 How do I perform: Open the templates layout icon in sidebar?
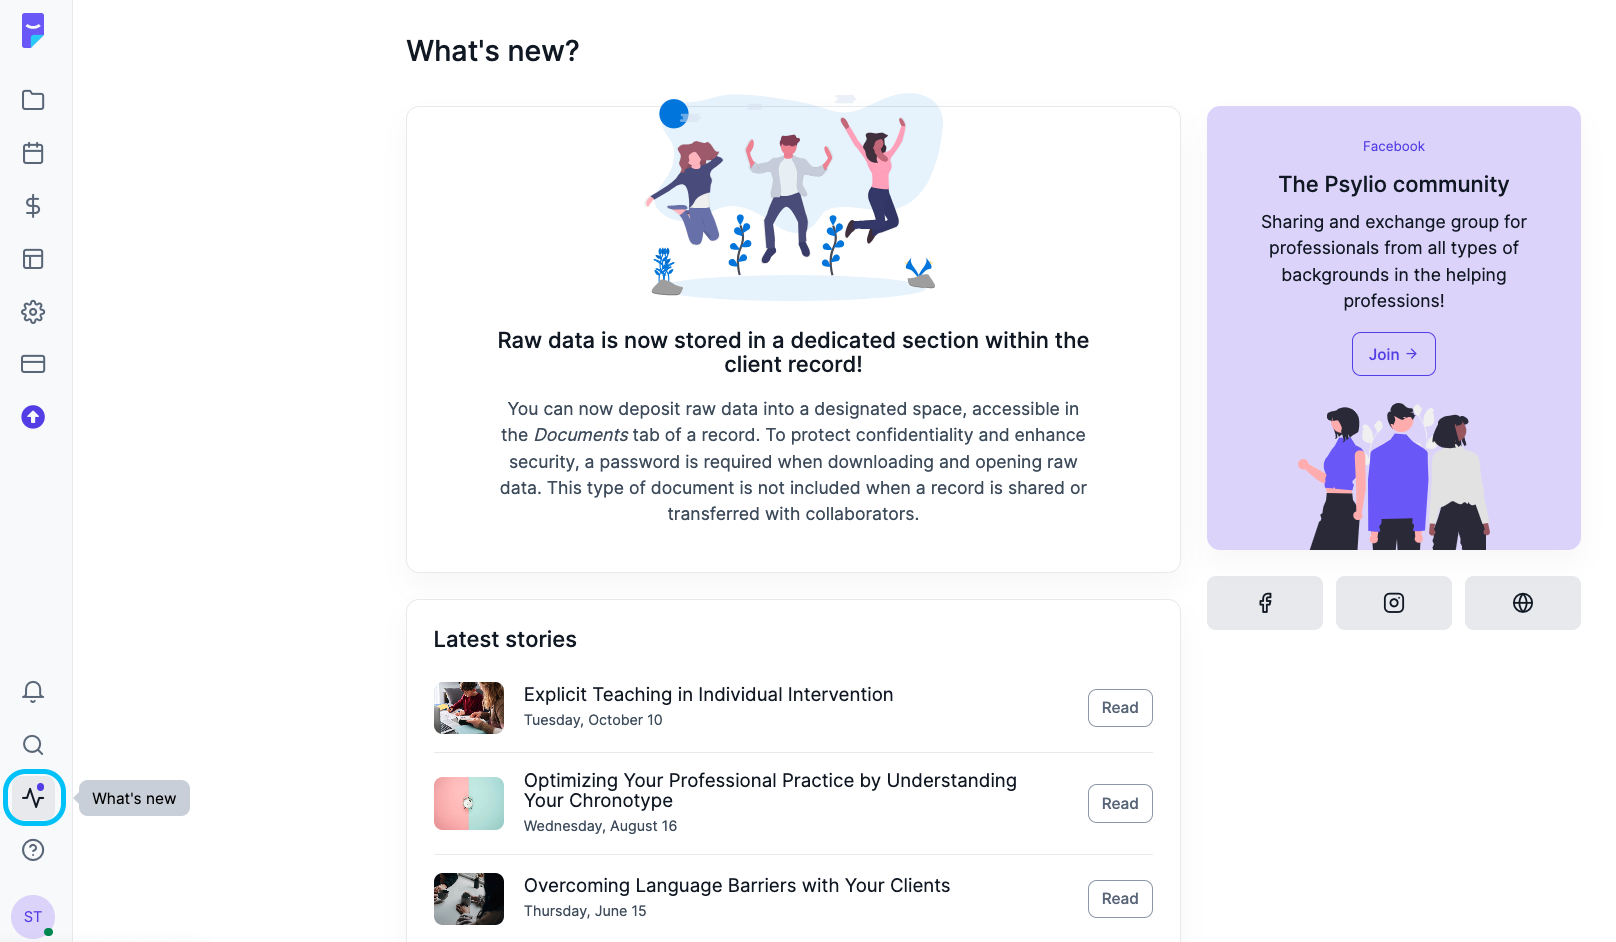click(33, 259)
